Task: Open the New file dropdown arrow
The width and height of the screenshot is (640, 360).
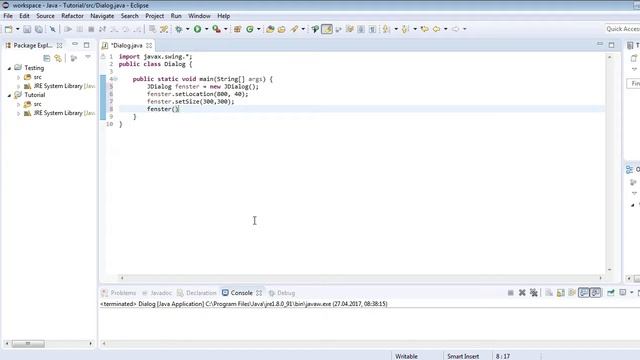Action: point(17,29)
